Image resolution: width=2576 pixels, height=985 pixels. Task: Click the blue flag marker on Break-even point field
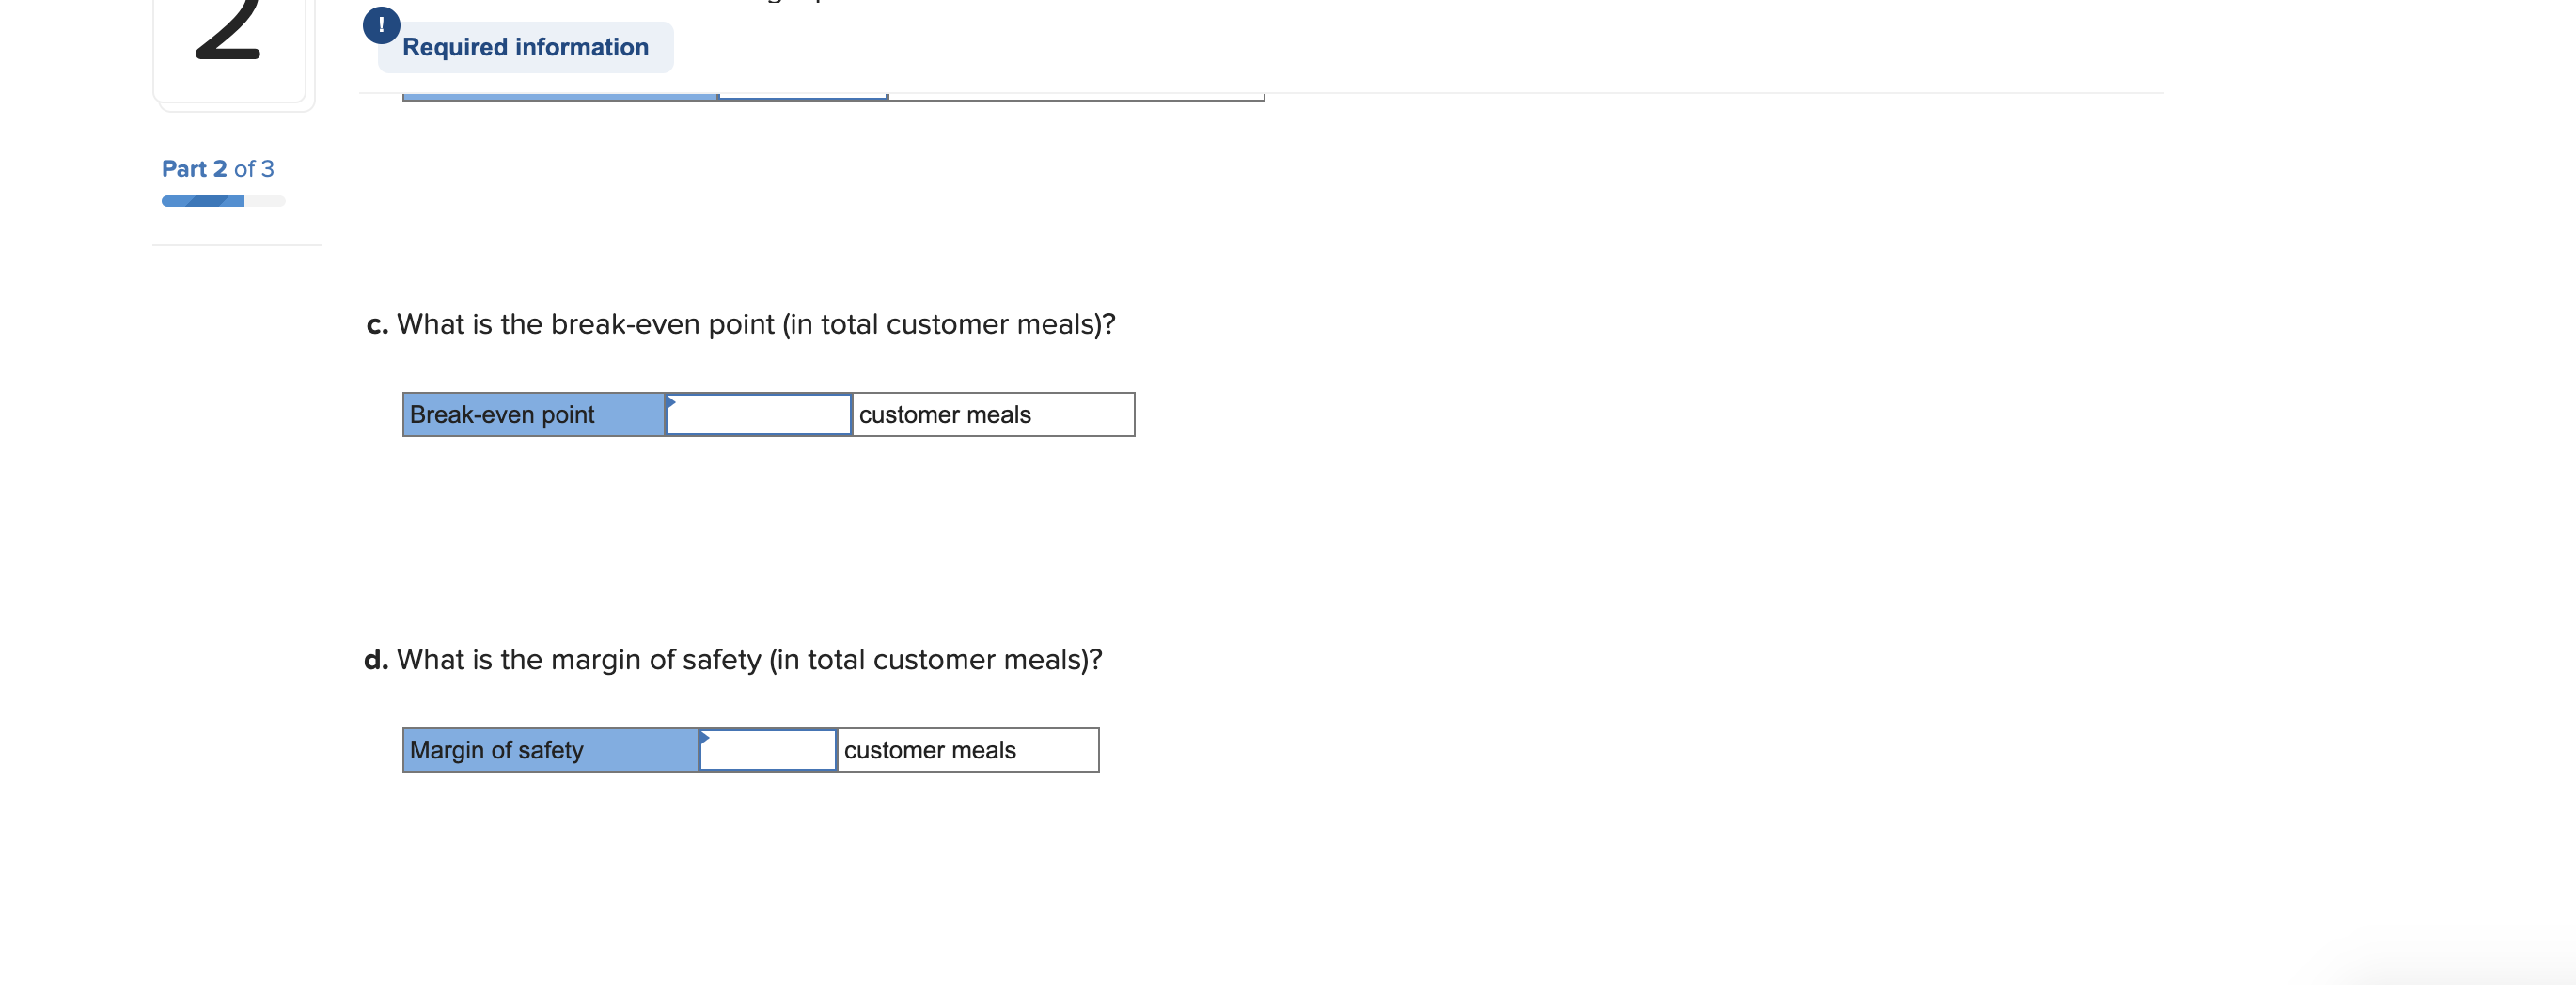click(672, 405)
